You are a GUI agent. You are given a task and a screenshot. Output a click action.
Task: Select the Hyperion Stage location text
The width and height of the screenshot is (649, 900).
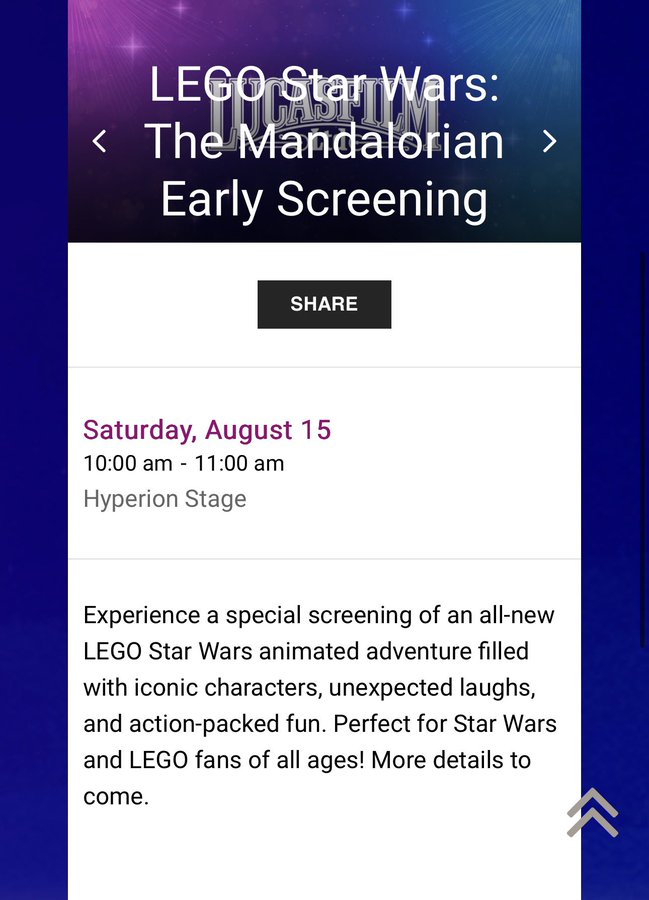click(165, 499)
